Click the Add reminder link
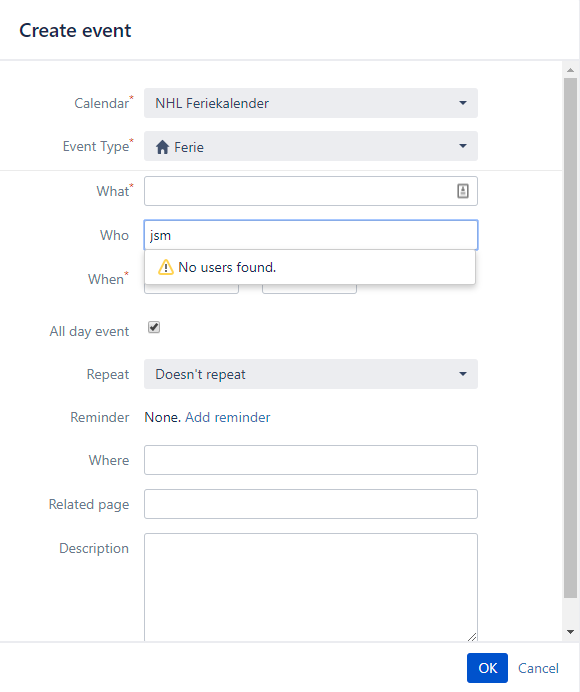The image size is (580, 692). [227, 417]
